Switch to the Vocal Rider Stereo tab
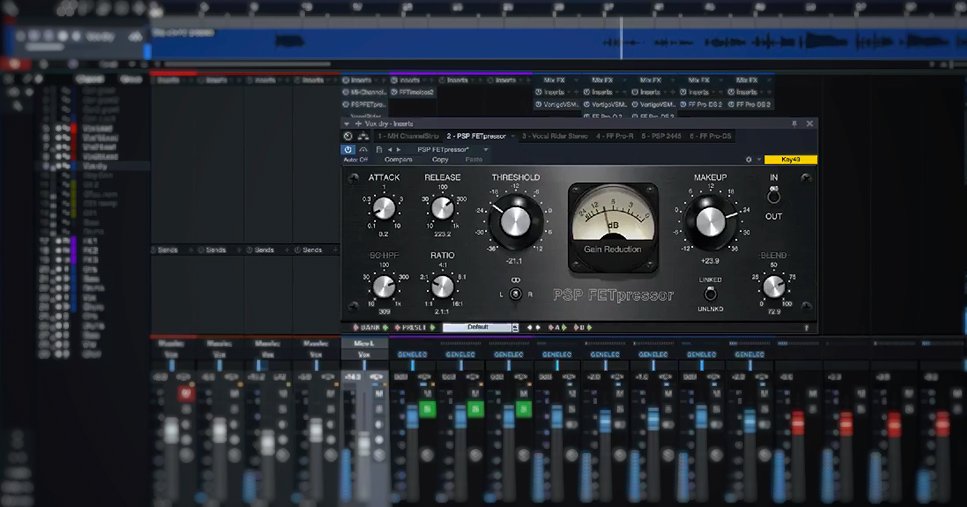The height and width of the screenshot is (507, 967). pos(555,136)
